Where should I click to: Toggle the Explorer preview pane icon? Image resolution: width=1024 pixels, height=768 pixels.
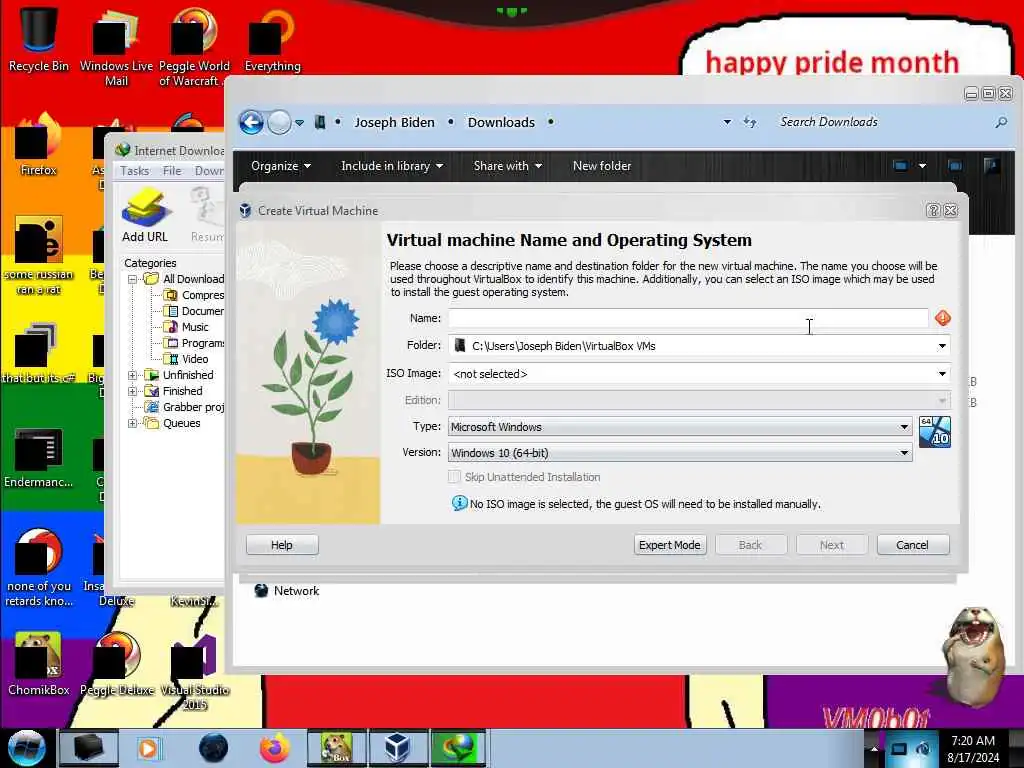(955, 166)
